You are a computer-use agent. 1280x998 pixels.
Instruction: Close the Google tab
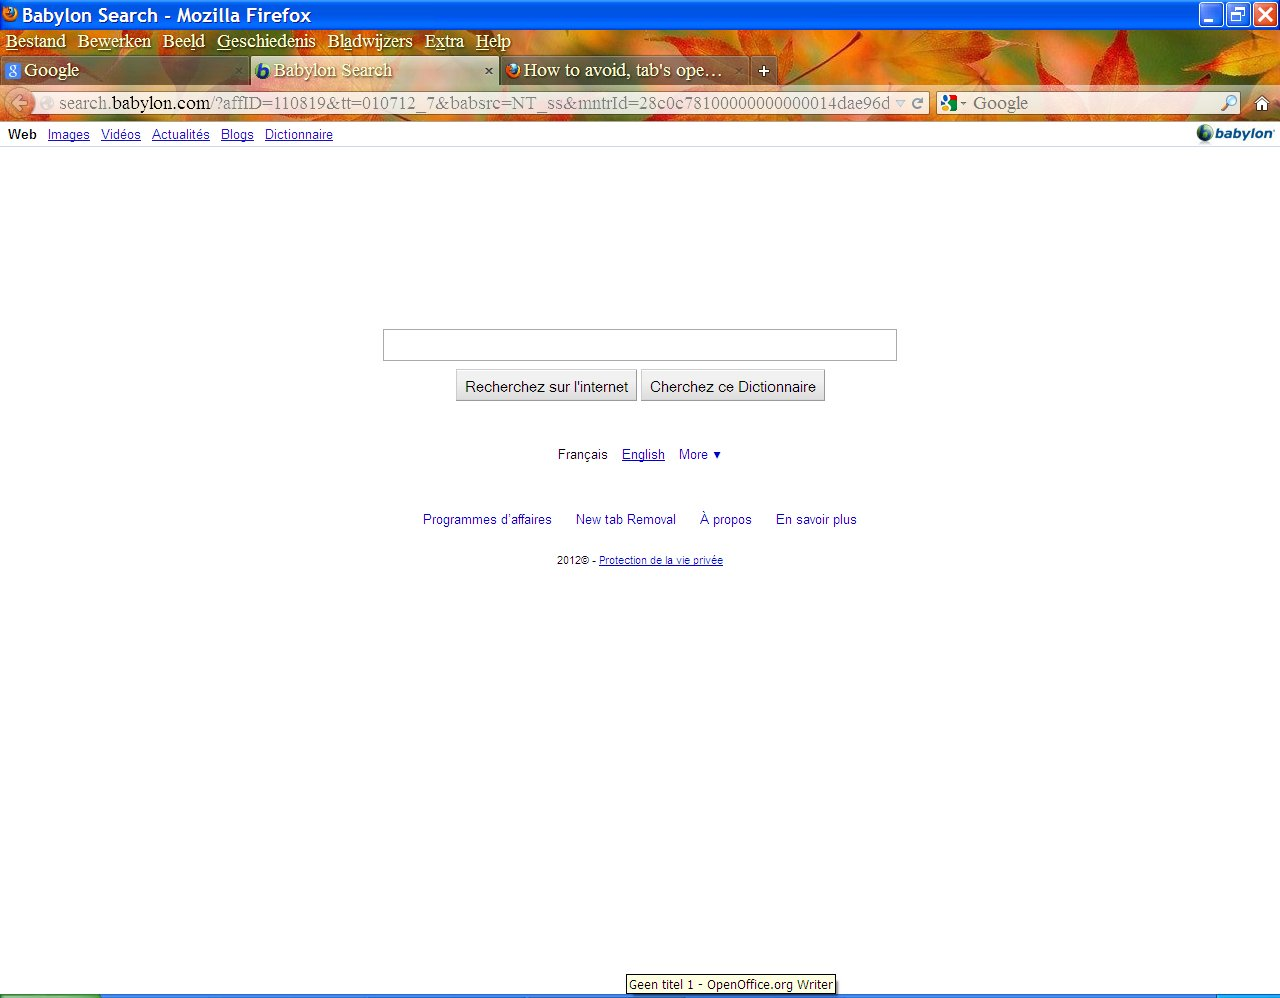pyautogui.click(x=238, y=71)
